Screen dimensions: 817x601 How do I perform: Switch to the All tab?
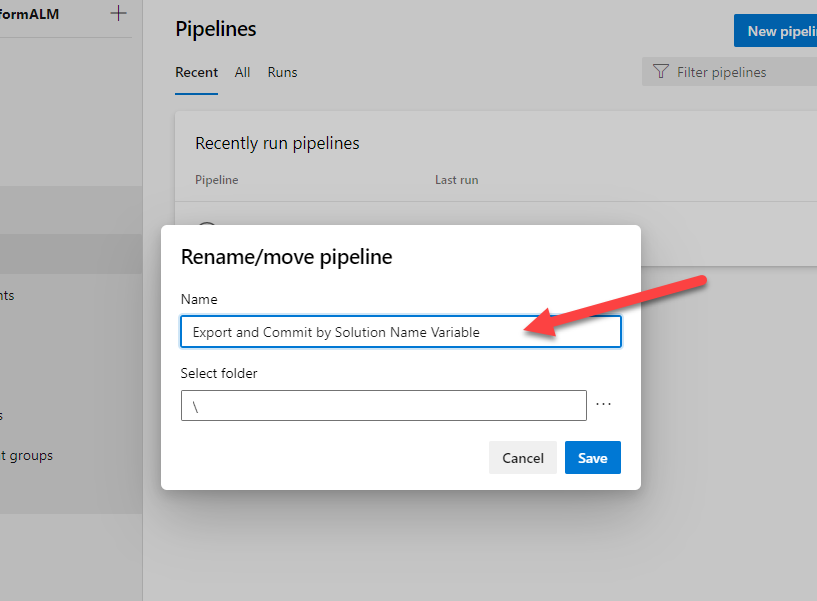click(242, 72)
